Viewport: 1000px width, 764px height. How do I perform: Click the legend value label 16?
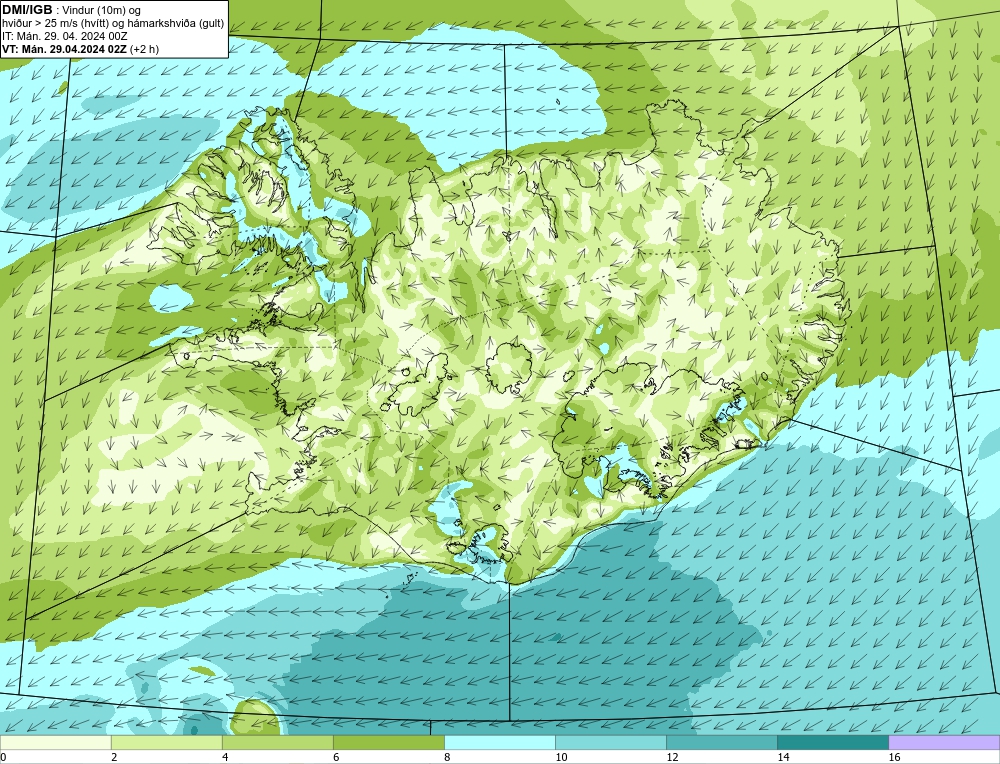pos(894,757)
